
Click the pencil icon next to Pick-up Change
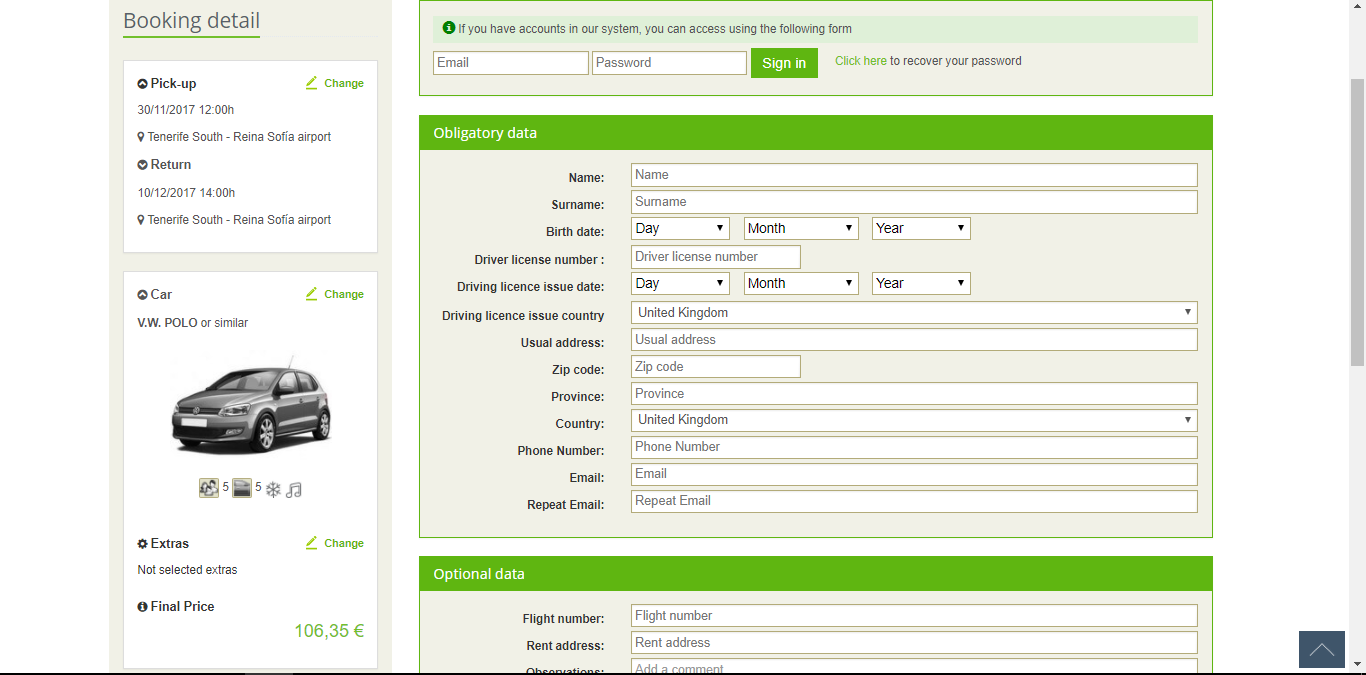click(x=312, y=83)
